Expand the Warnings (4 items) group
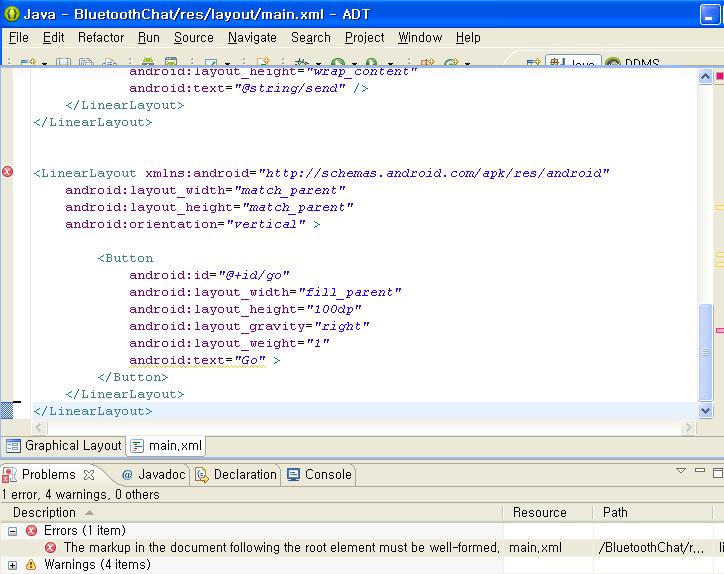 click(12, 565)
